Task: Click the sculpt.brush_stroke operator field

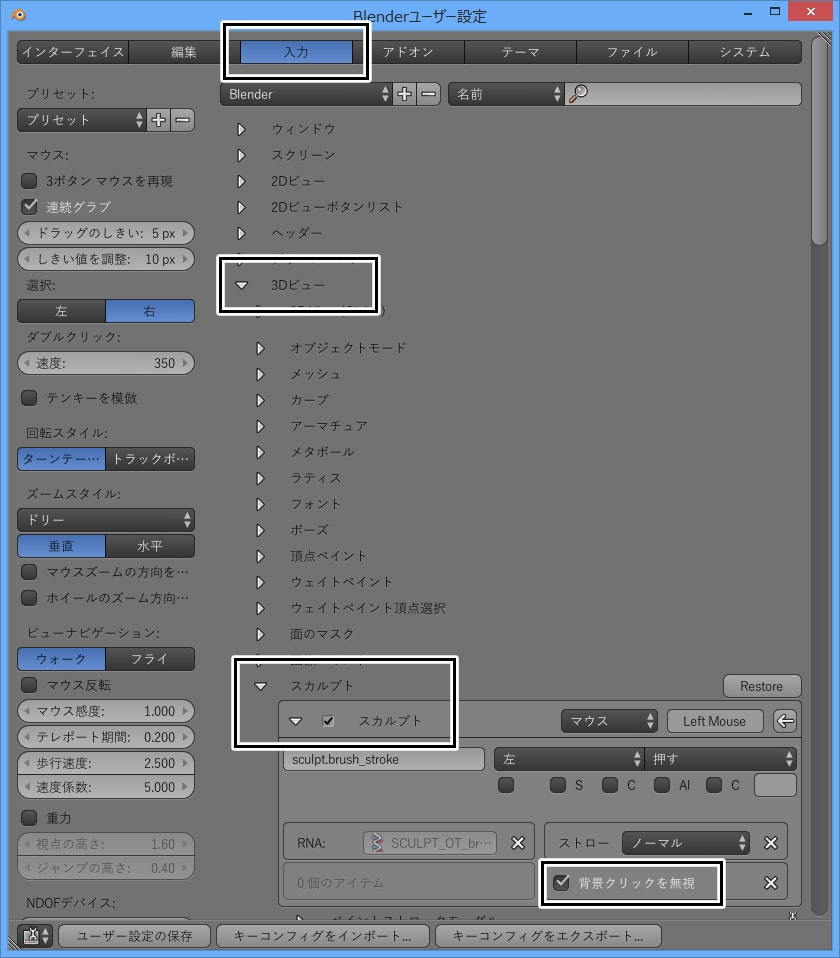Action: pos(384,759)
